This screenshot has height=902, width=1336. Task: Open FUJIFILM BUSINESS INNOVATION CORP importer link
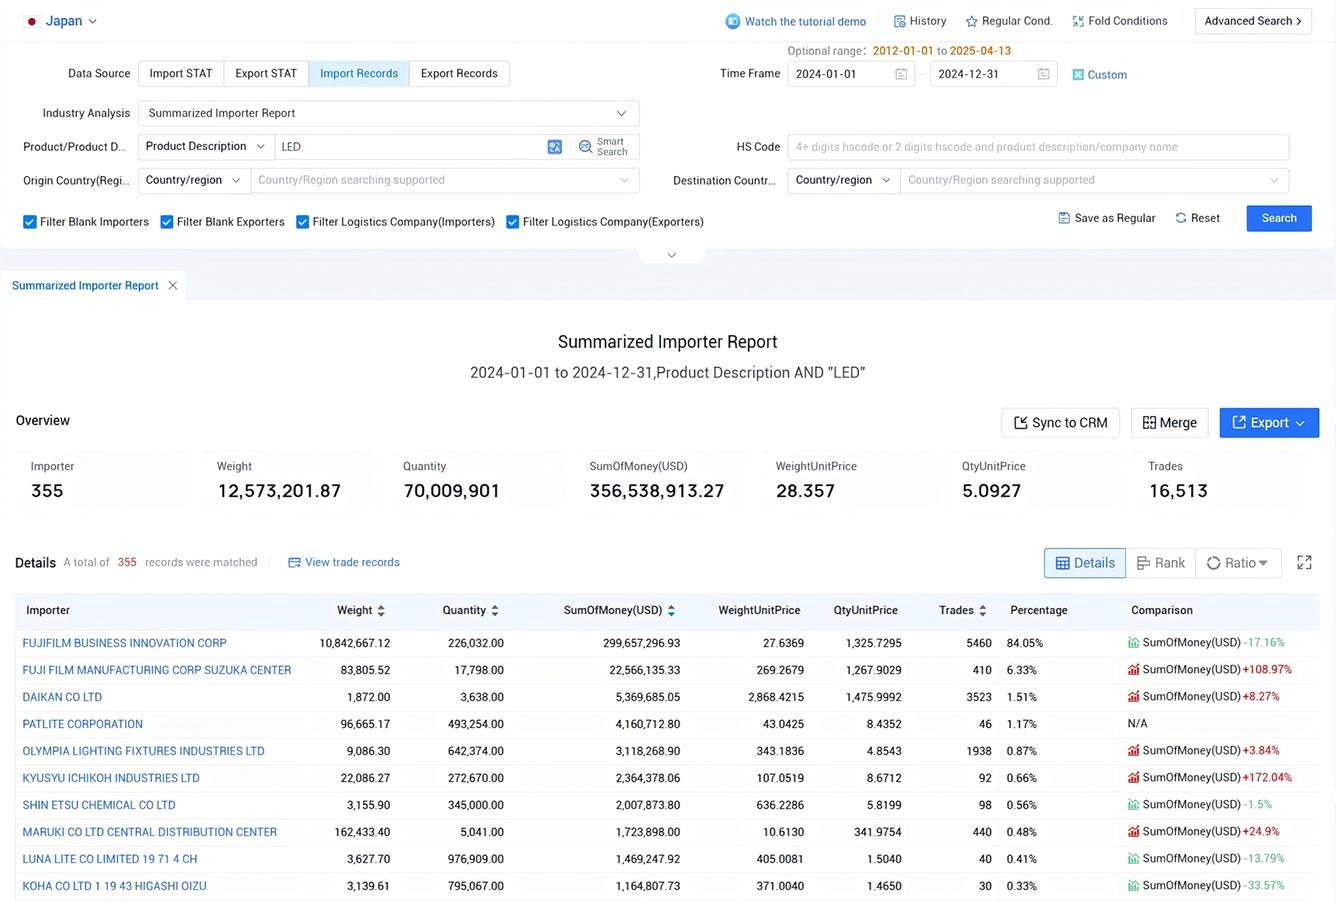pyautogui.click(x=124, y=643)
